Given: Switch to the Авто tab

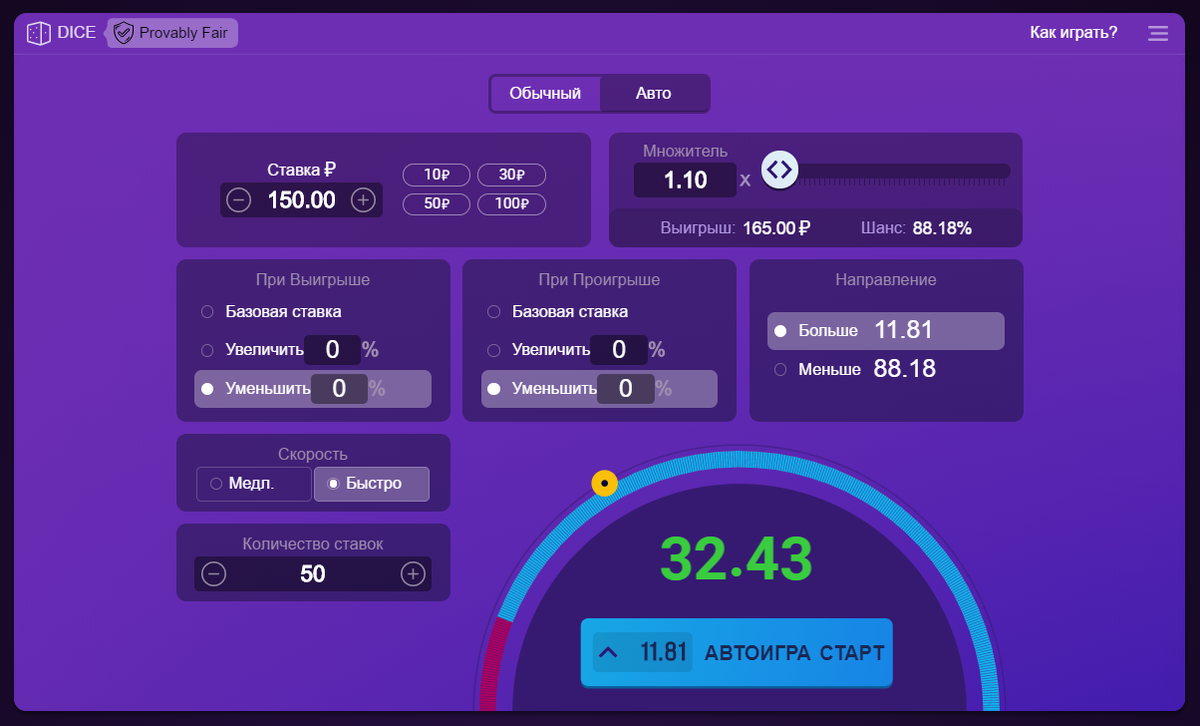Looking at the screenshot, I should (654, 93).
